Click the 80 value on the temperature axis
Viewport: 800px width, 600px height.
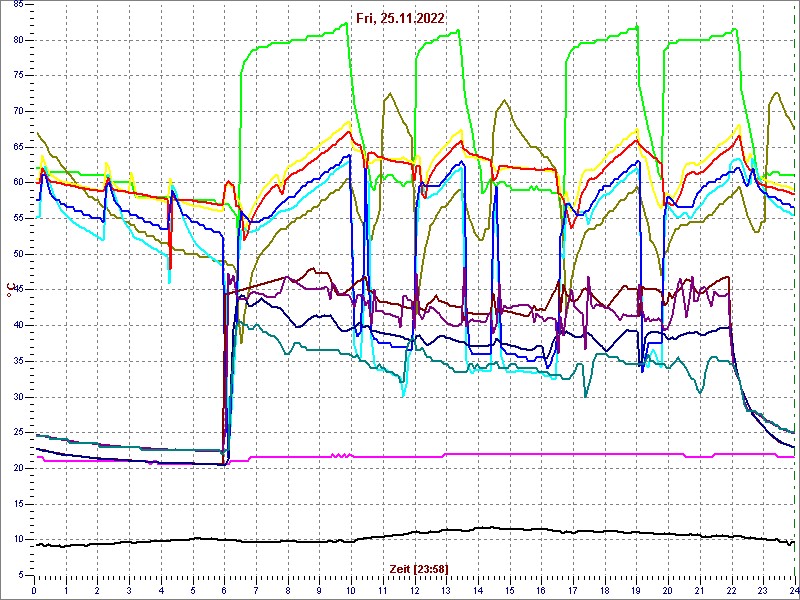[17, 40]
